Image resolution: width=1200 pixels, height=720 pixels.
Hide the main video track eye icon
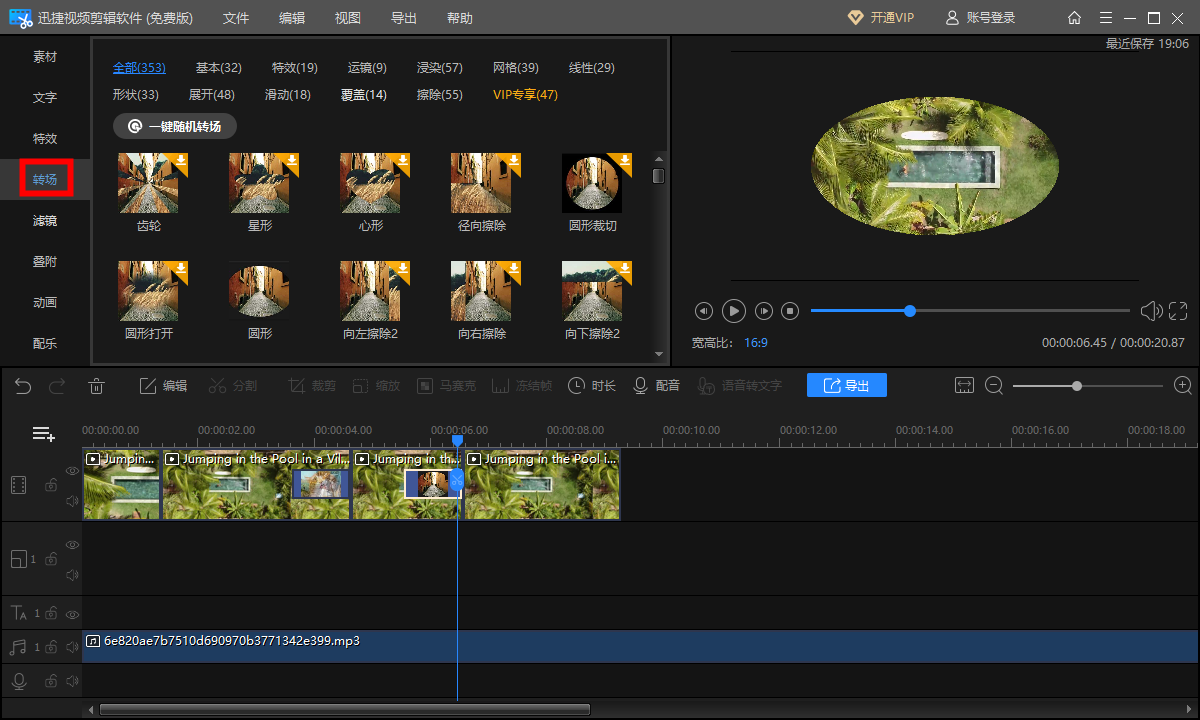tap(72, 470)
